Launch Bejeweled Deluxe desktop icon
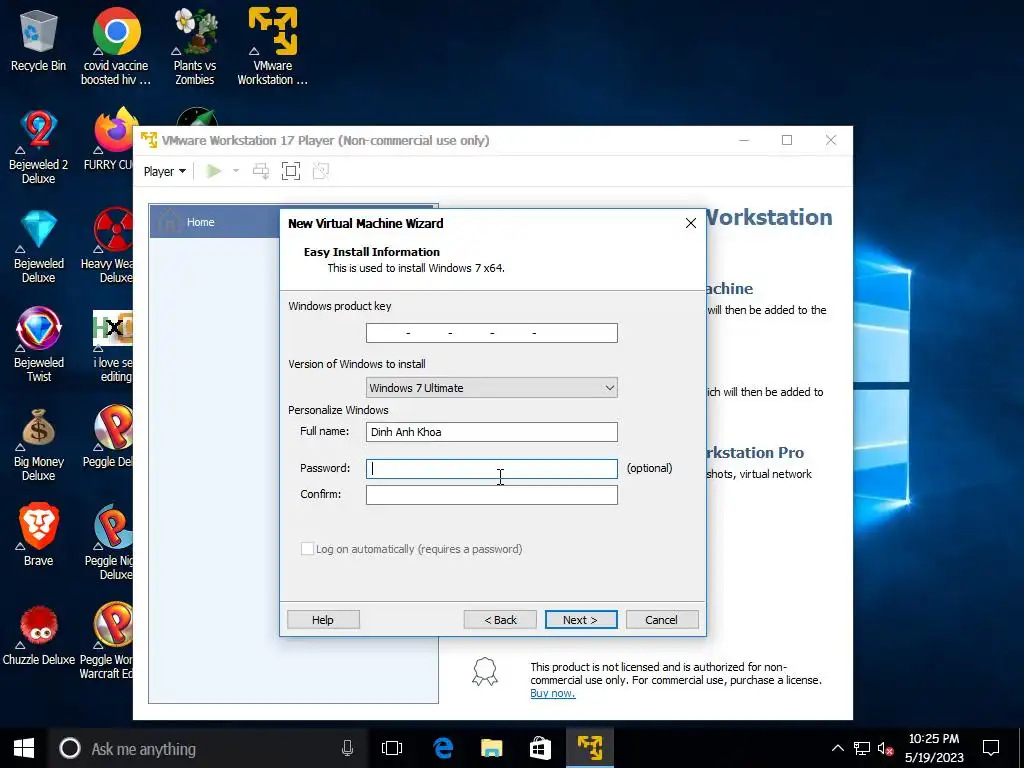The width and height of the screenshot is (1024, 768). (38, 247)
